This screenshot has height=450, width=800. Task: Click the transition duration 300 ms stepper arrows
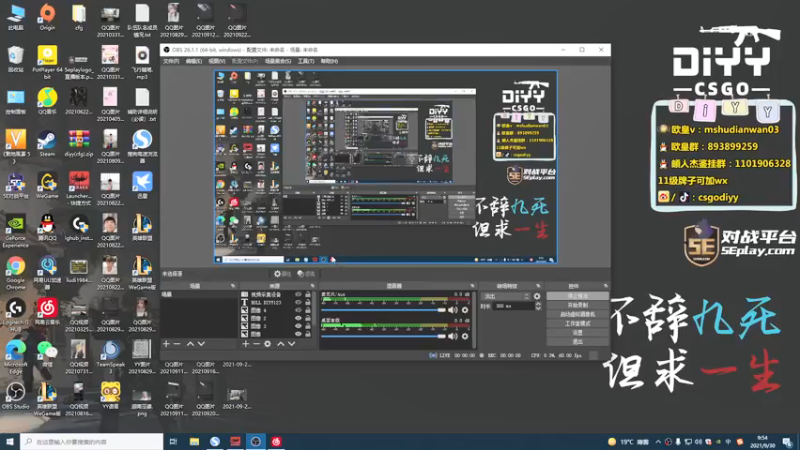tap(538, 306)
